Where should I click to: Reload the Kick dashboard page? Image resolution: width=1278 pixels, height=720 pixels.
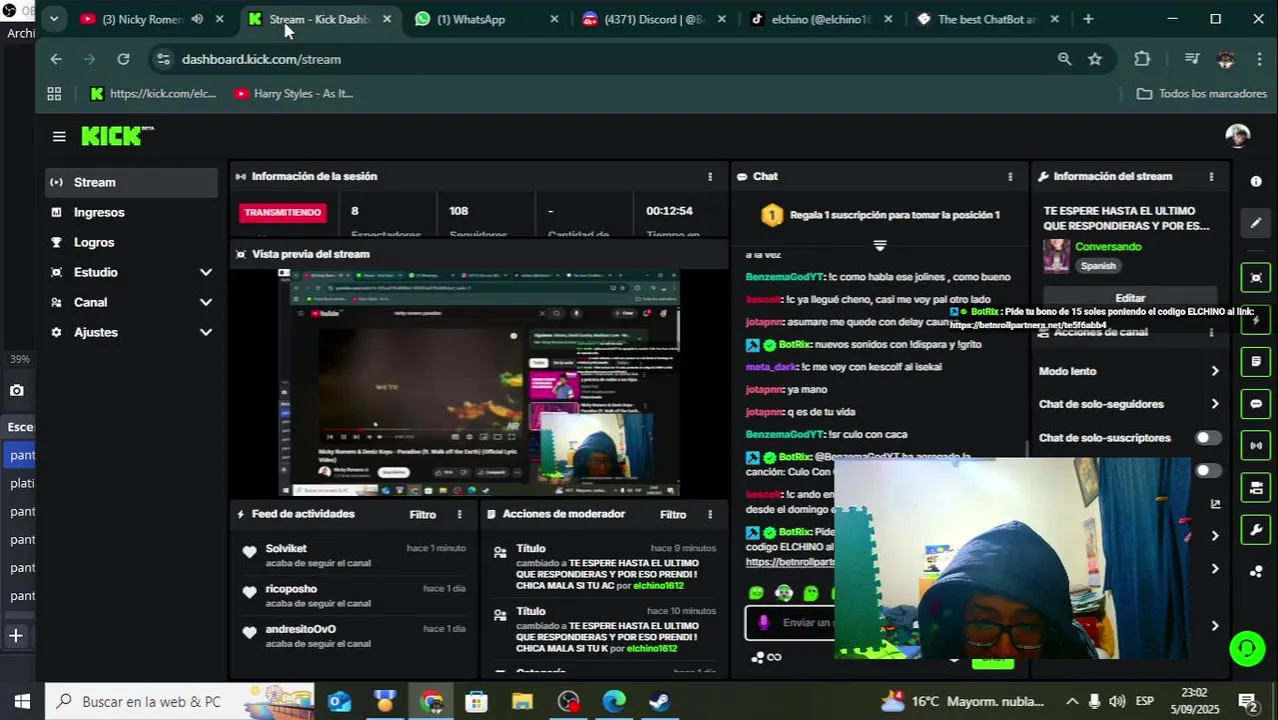123,59
